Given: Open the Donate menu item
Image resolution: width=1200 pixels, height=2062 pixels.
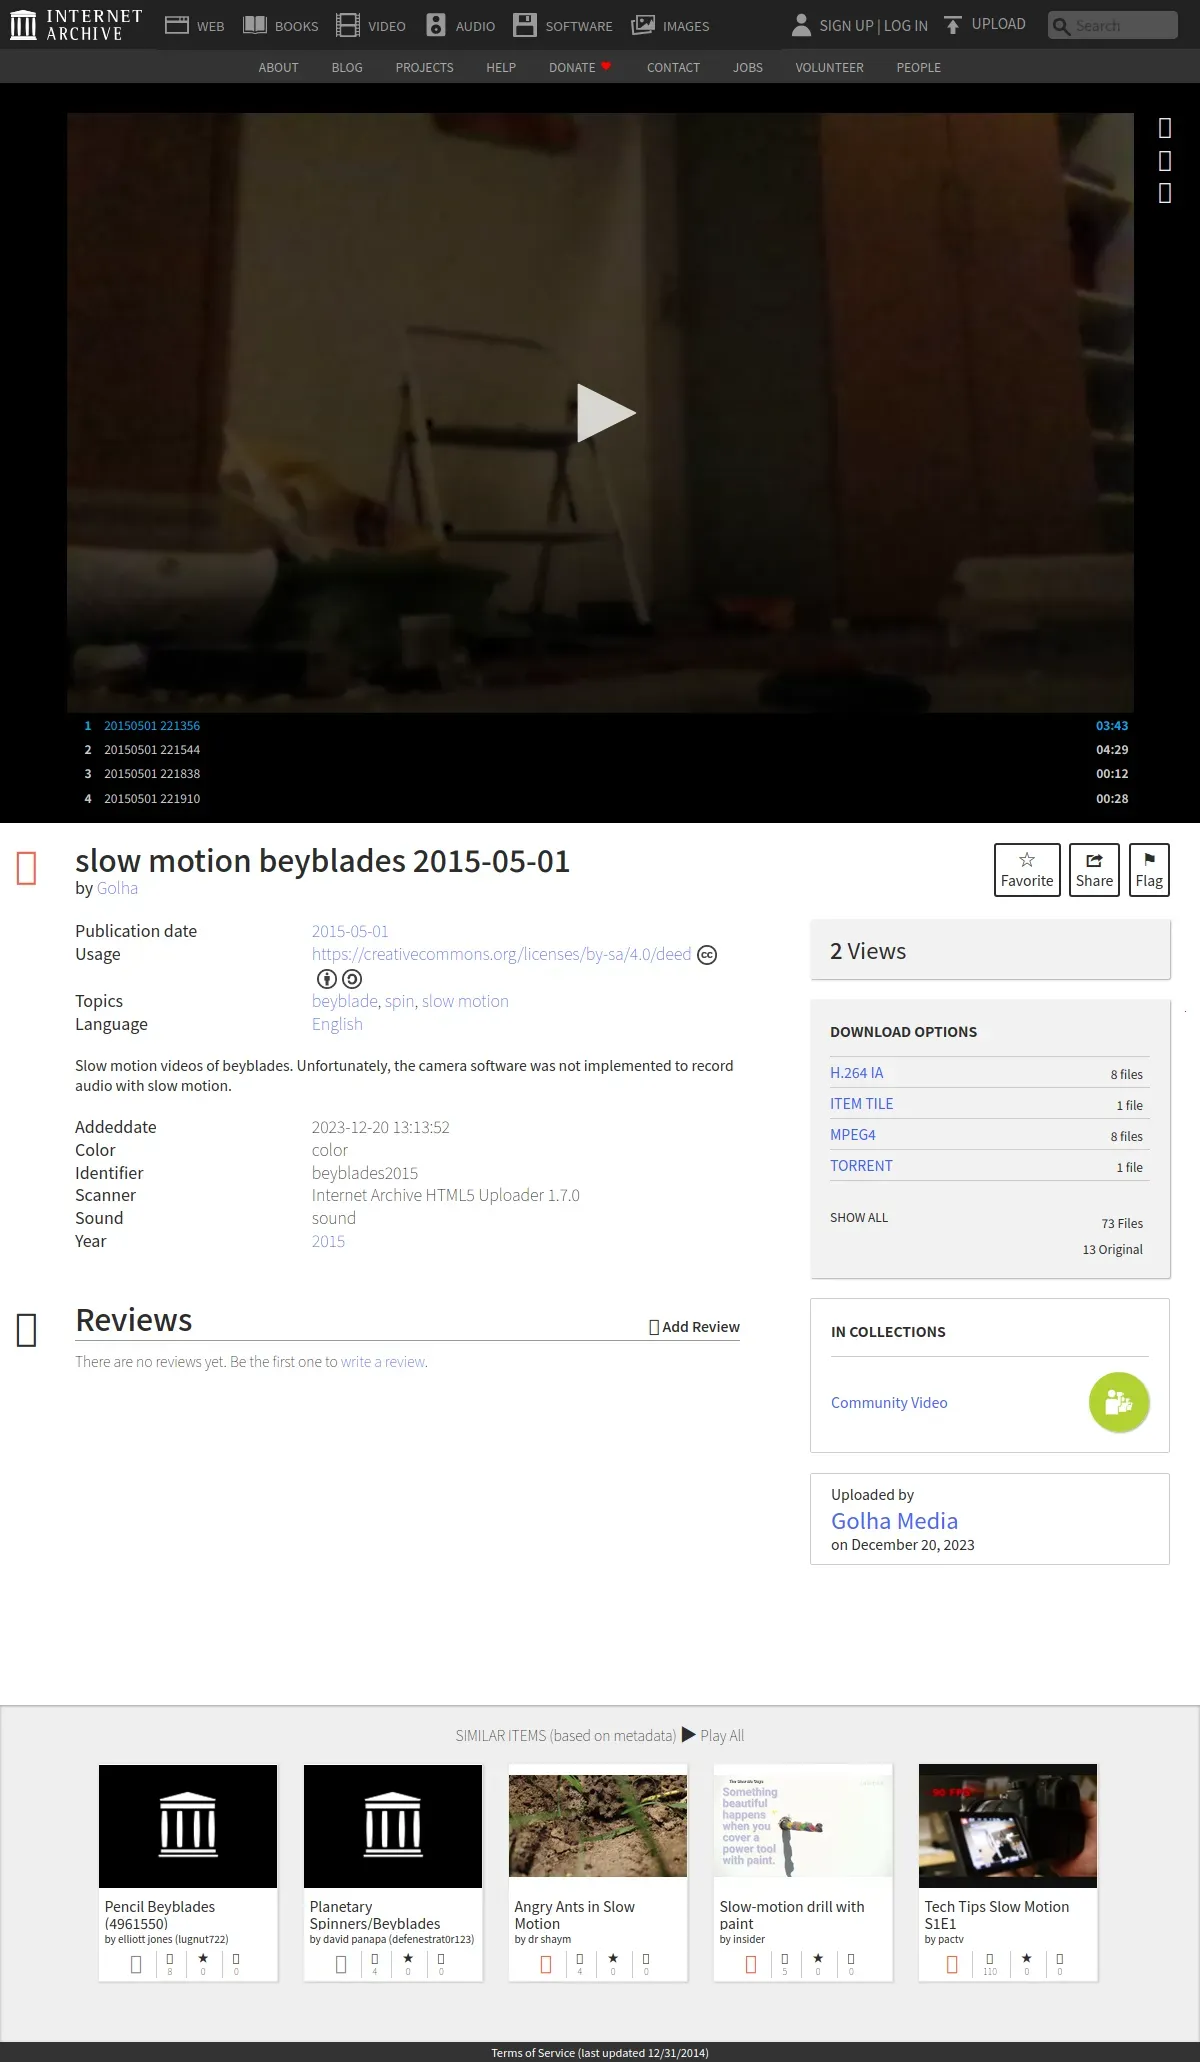Looking at the screenshot, I should tap(580, 68).
